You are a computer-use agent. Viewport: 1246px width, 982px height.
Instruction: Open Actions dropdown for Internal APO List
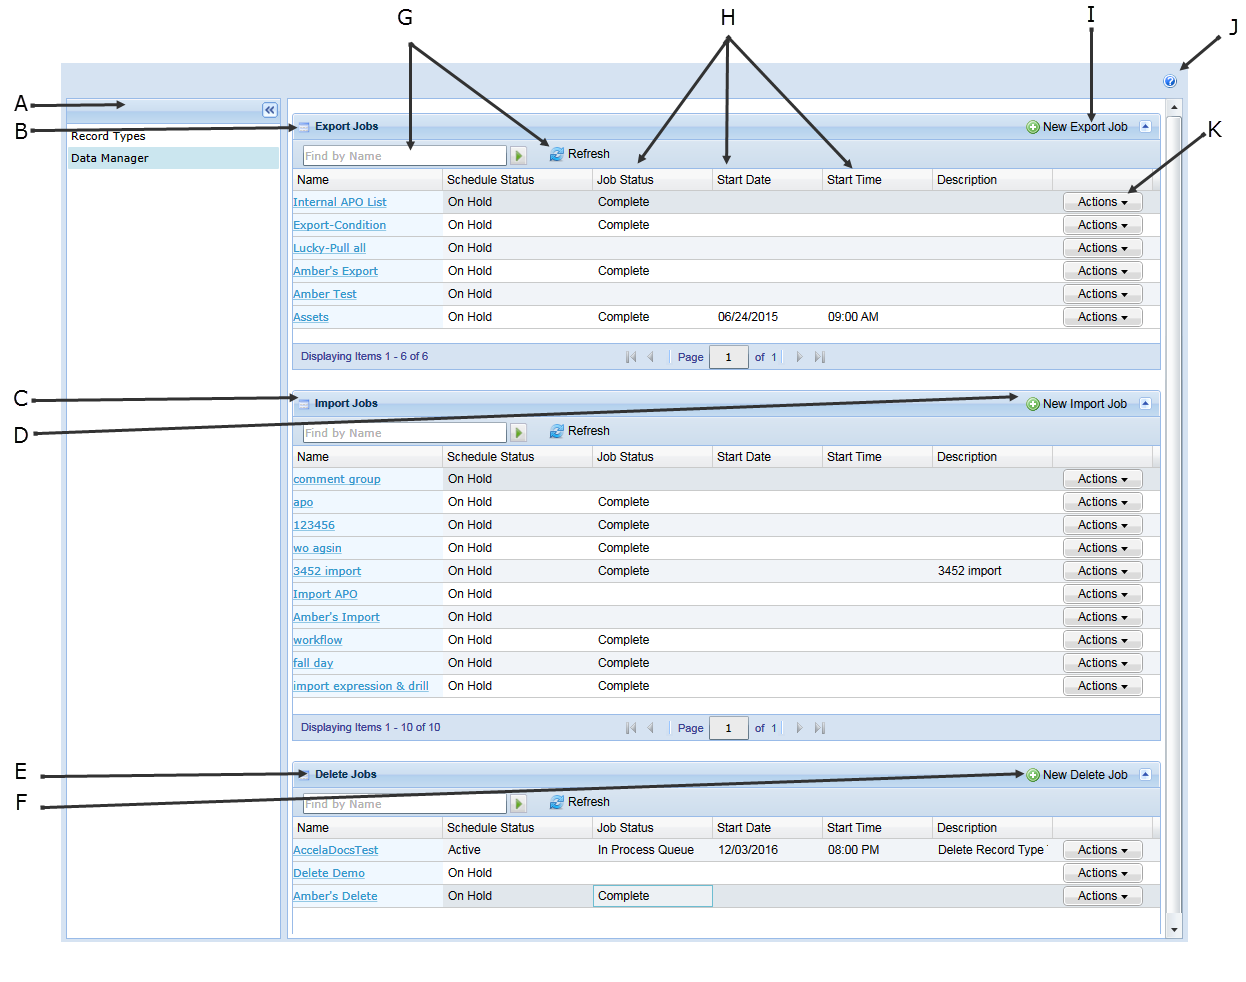point(1102,202)
